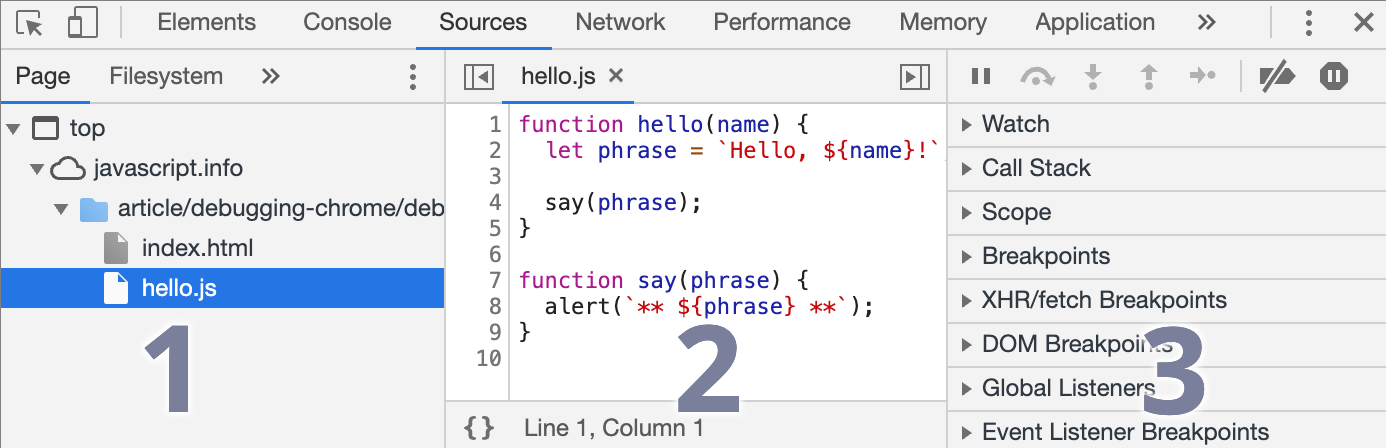
Task: Expand the Watch section
Action: 1015,124
